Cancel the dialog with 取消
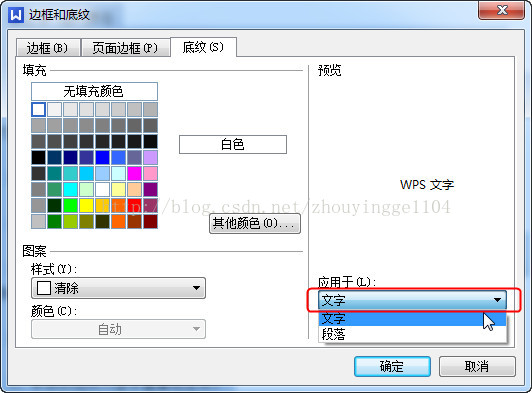Screen dimensions: 532x393 click(x=477, y=367)
